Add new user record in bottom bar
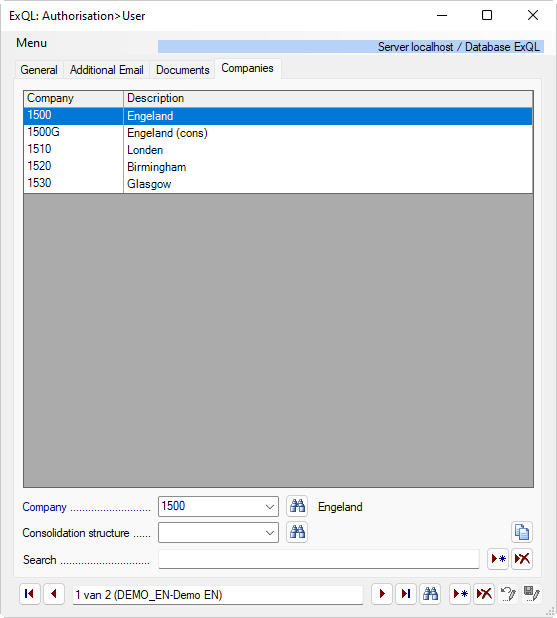The width and height of the screenshot is (557, 618). pyautogui.click(x=460, y=594)
